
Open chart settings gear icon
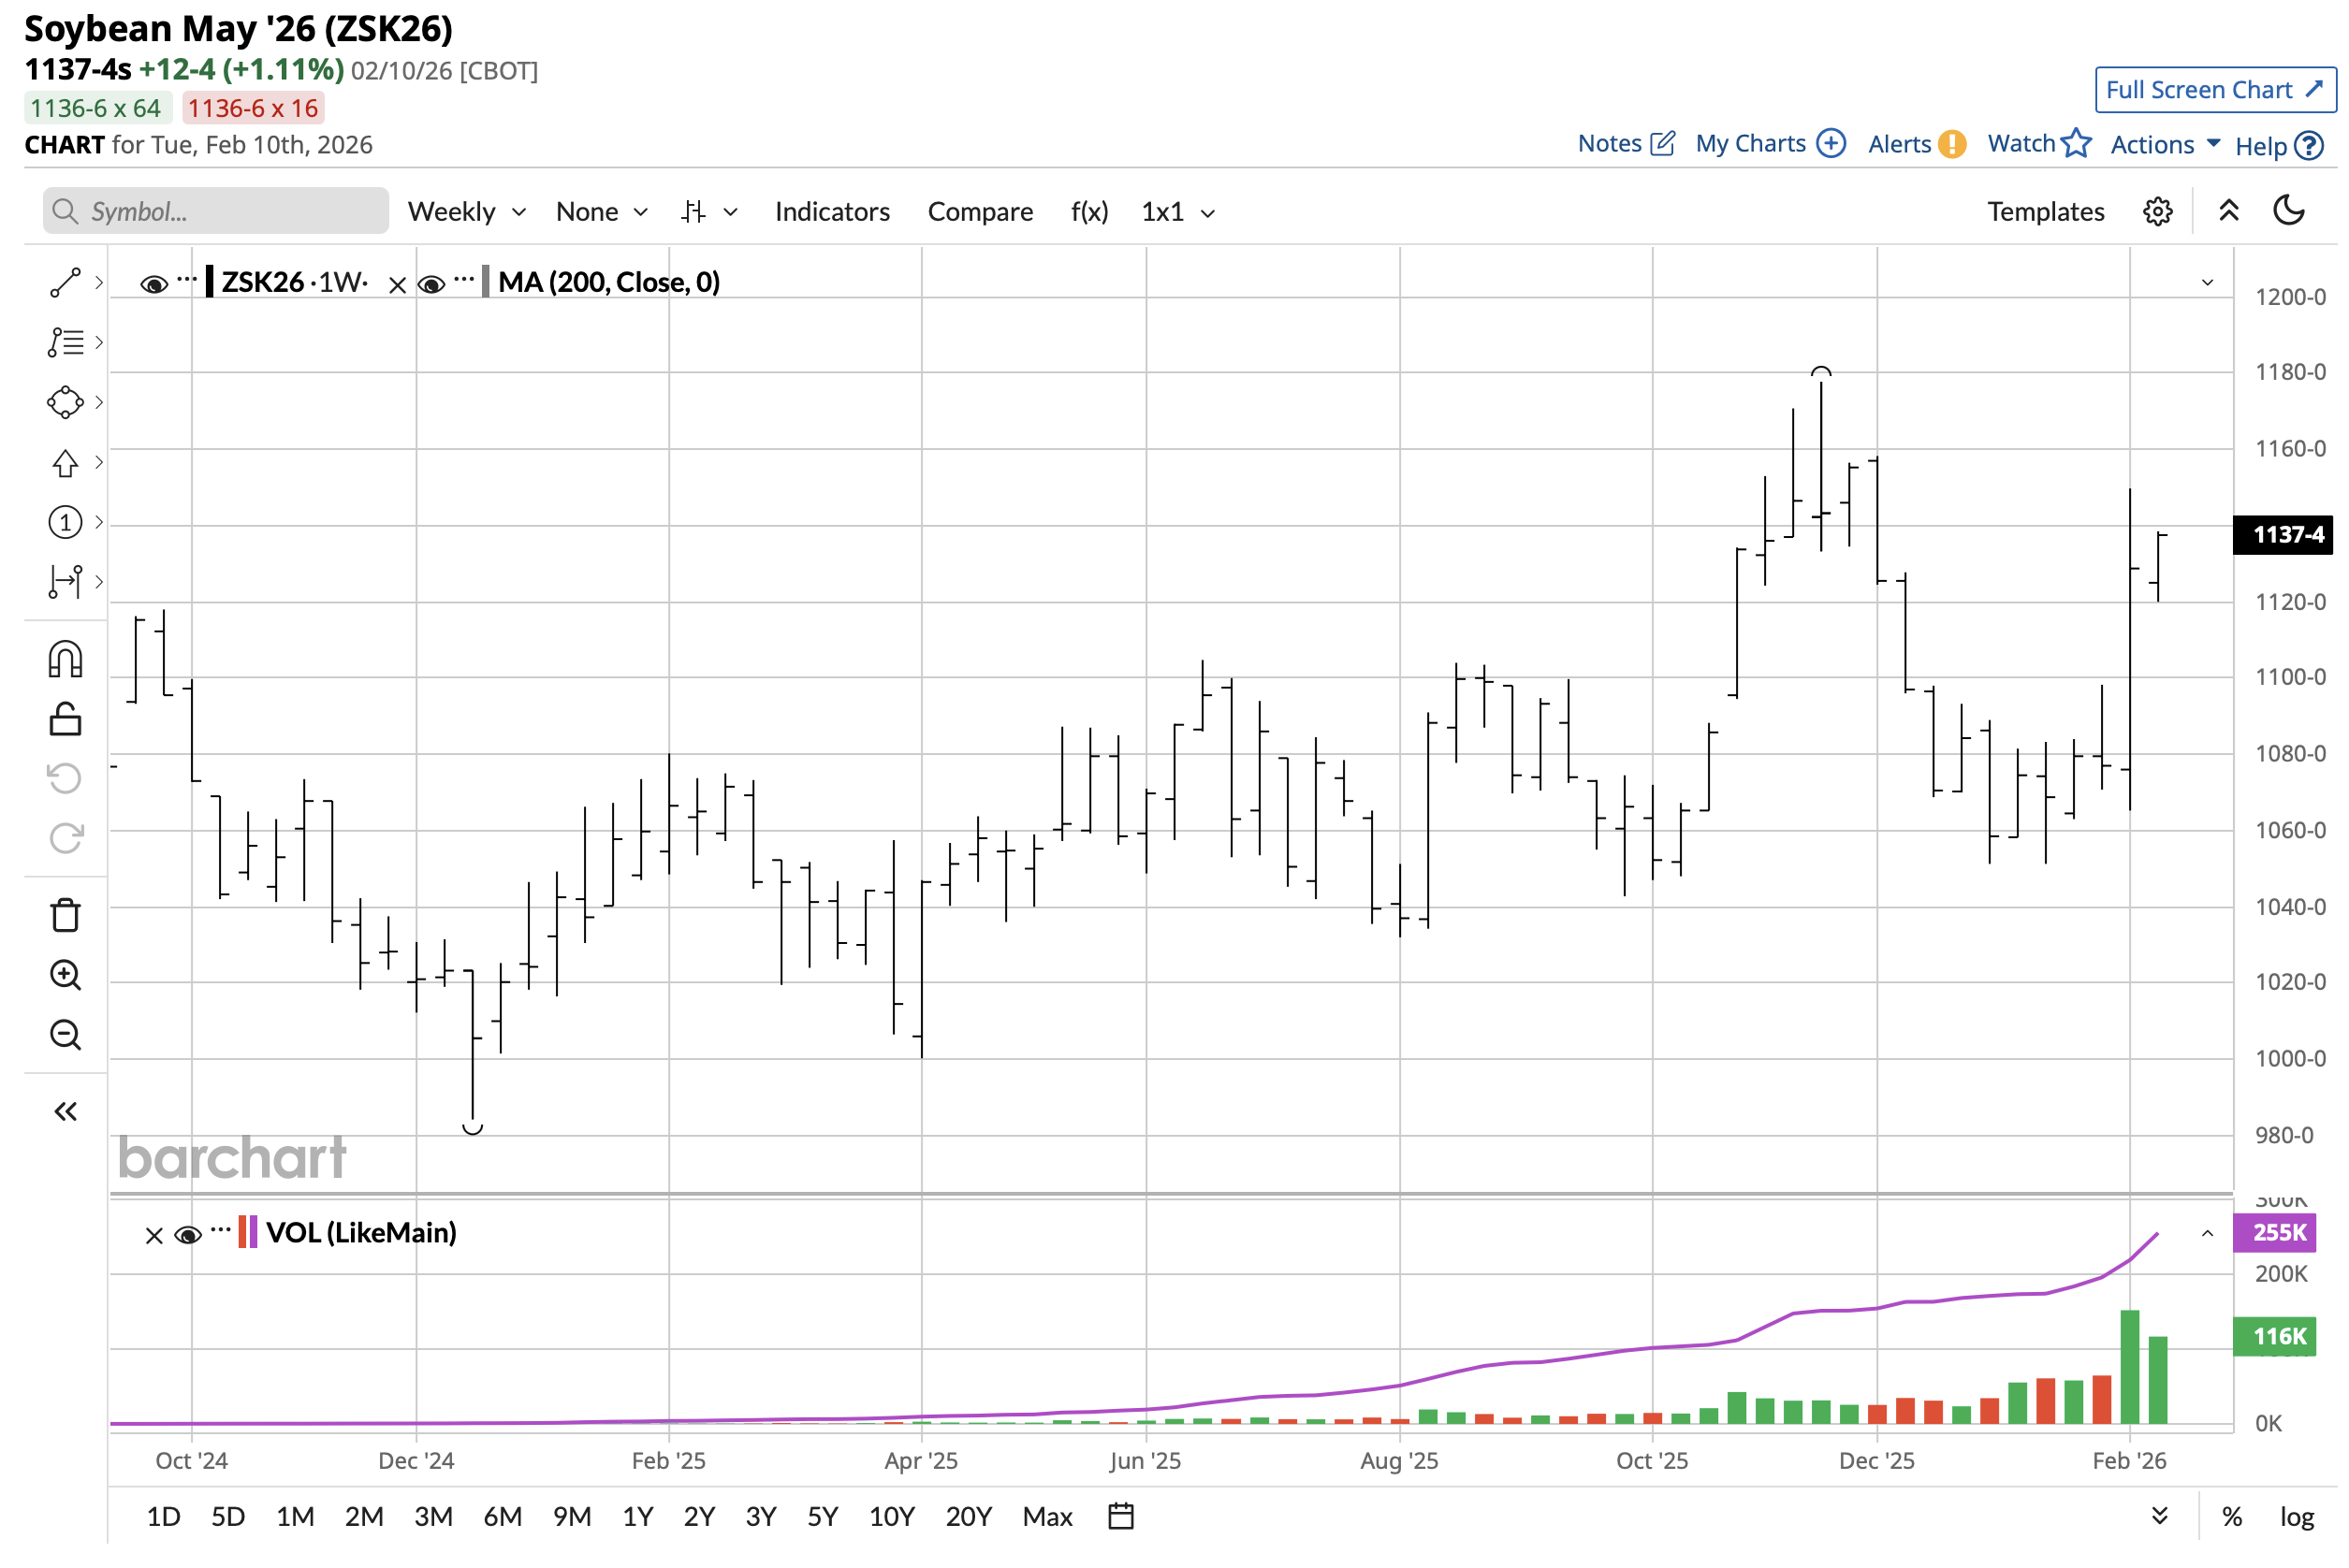[2157, 212]
